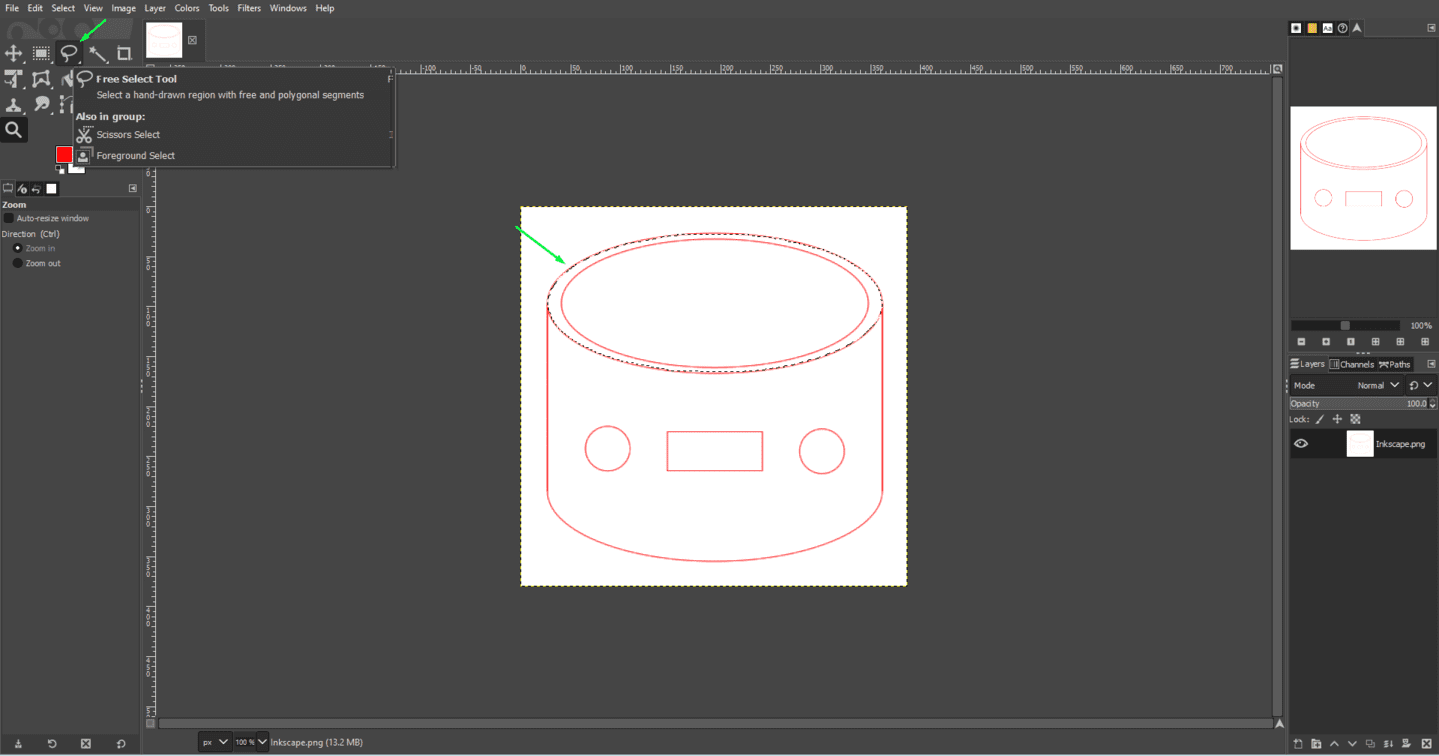
Task: Hide the Inkscape.png layer via the eye icon
Action: point(1300,443)
